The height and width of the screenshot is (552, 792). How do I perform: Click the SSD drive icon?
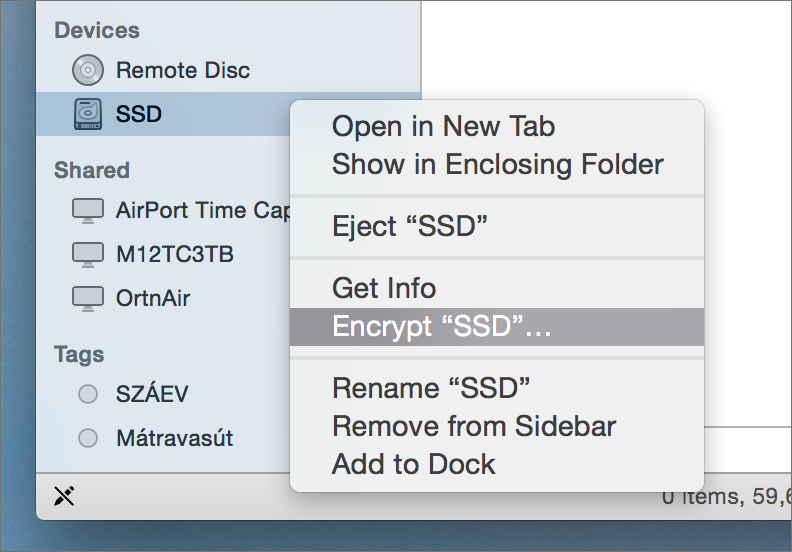point(88,114)
